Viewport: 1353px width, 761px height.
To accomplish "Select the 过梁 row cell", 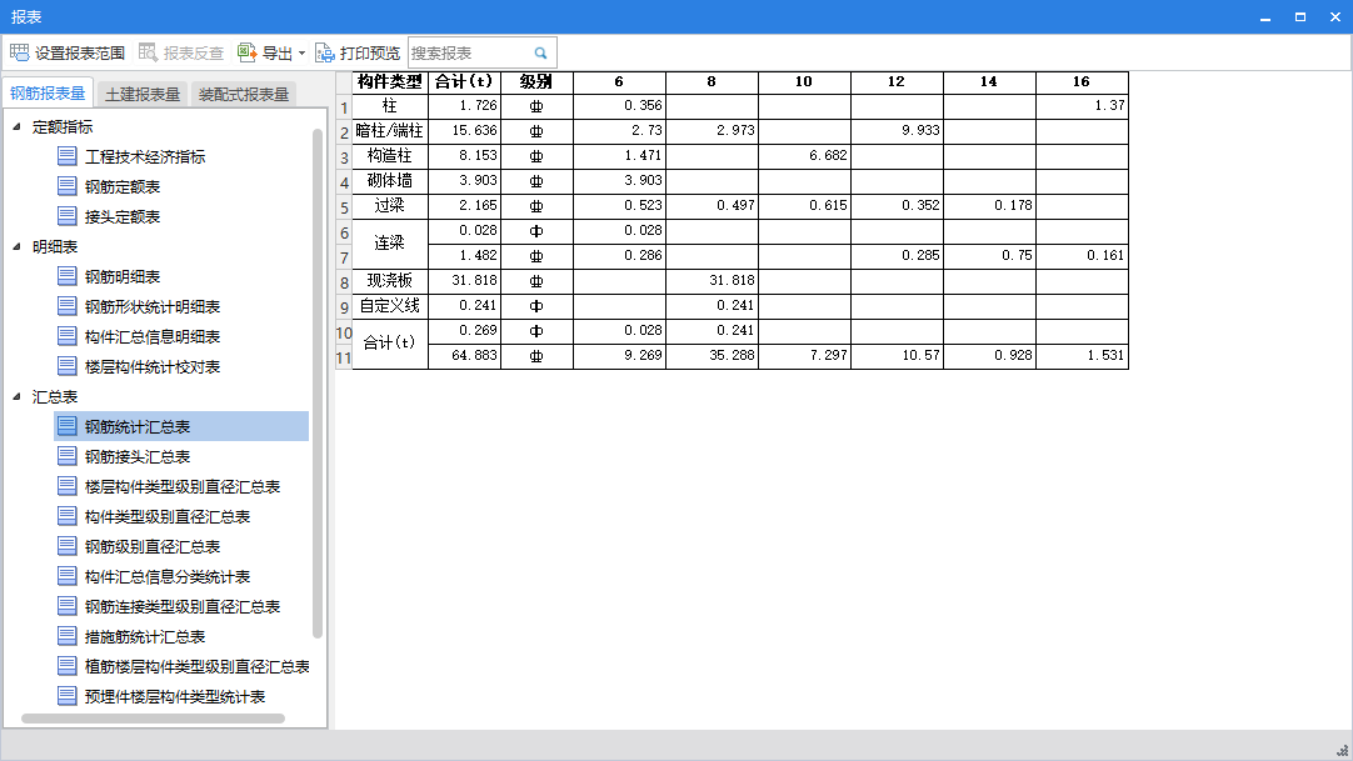I will (390, 206).
